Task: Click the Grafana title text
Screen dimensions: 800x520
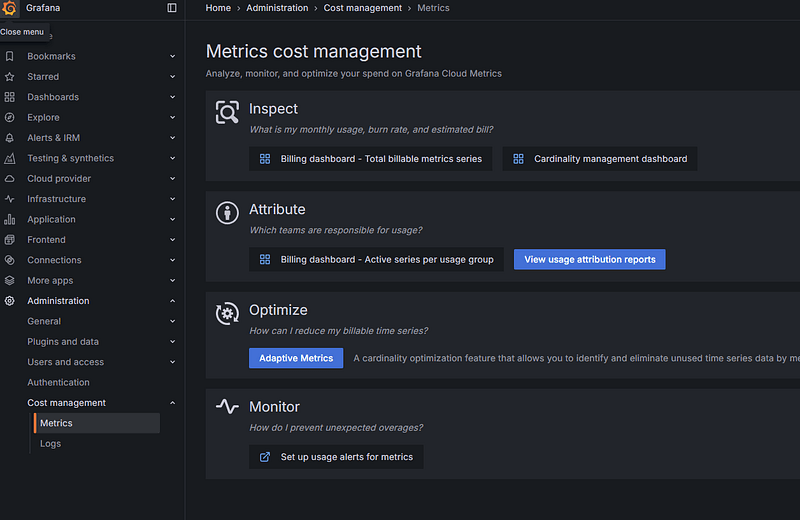Action: (43, 8)
